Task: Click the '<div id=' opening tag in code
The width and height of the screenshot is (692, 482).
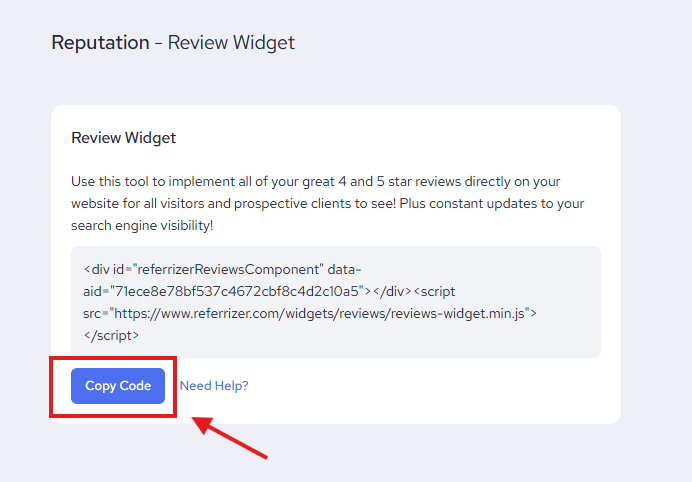Action: (x=108, y=269)
